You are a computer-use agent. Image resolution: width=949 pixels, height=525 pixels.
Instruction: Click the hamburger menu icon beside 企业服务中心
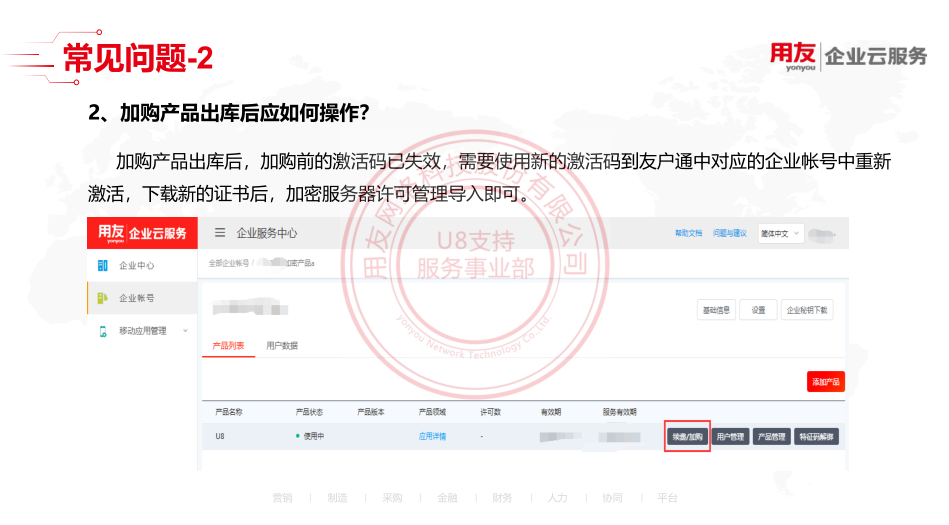220,233
